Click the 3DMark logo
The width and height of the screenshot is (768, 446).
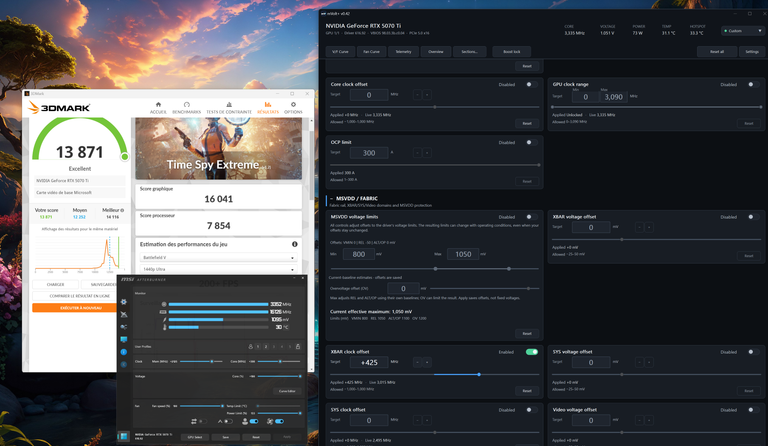(59, 108)
